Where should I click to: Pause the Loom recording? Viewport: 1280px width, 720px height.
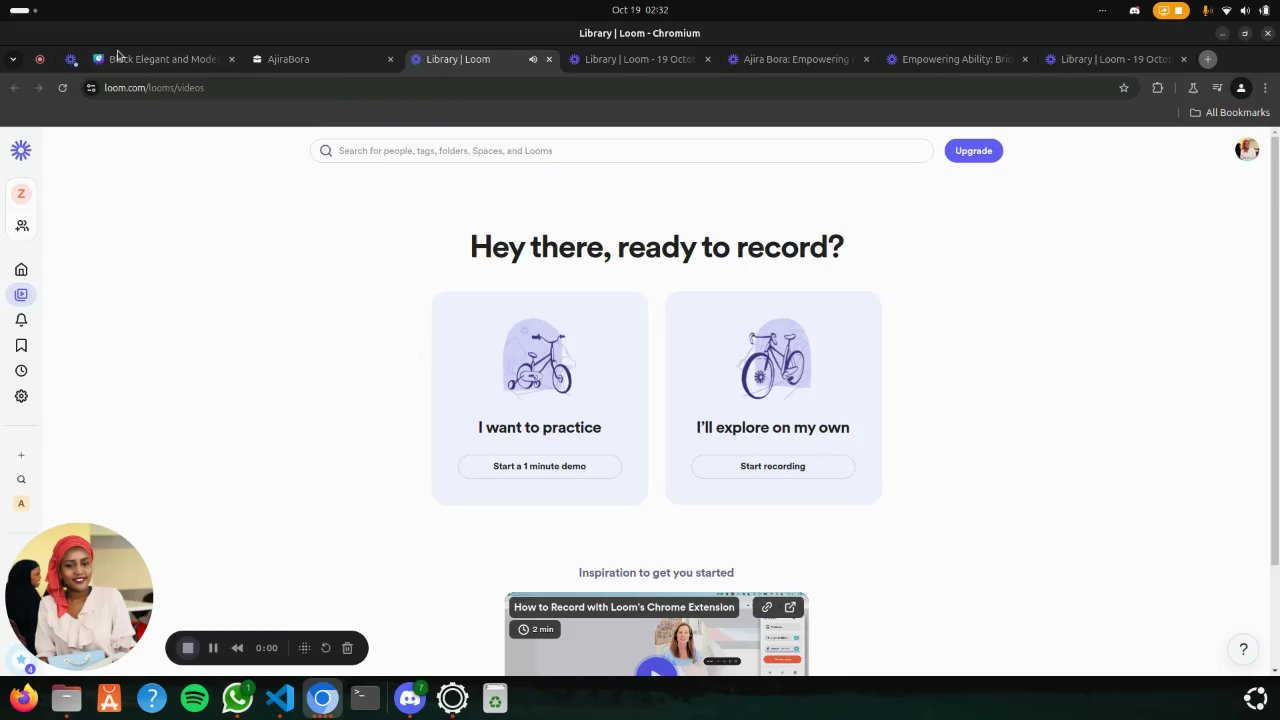click(213, 648)
